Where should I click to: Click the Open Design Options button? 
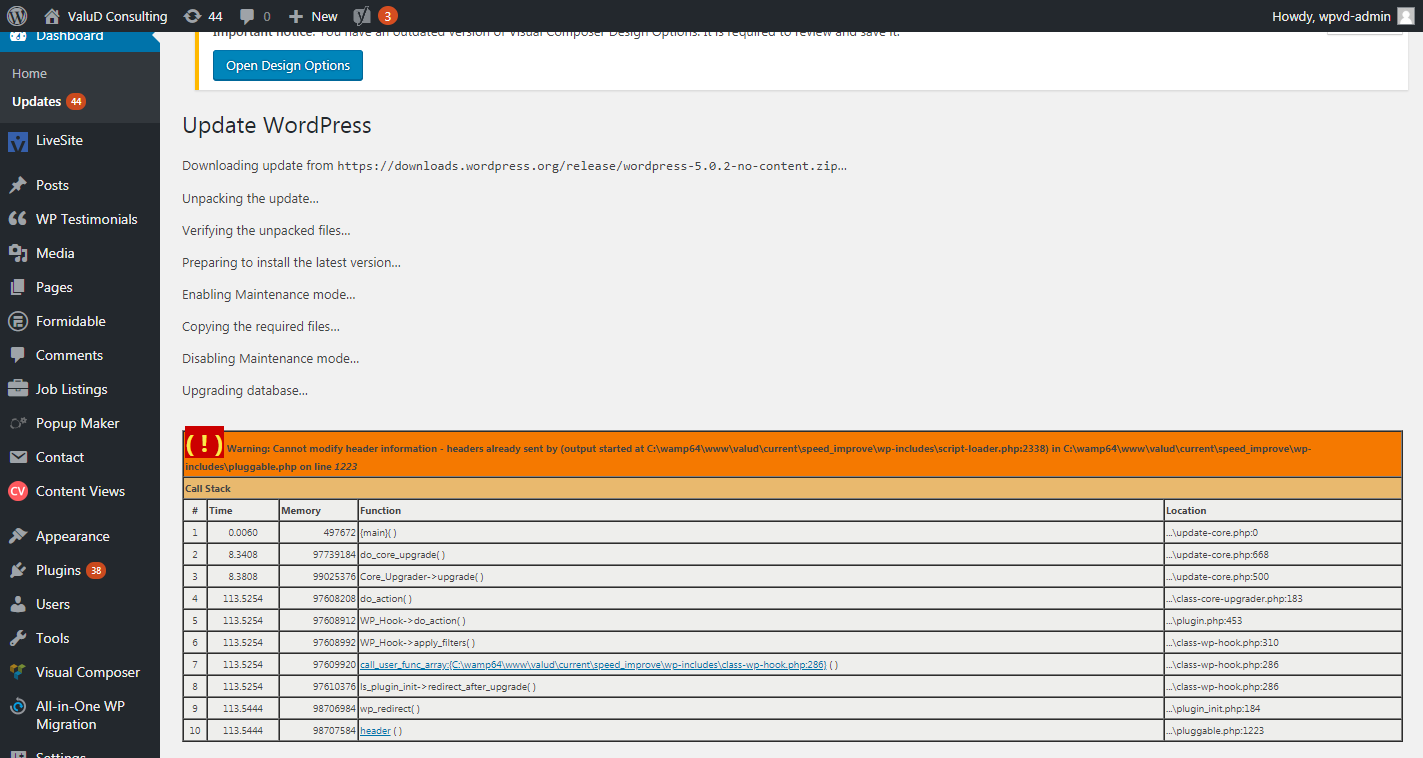pyautogui.click(x=288, y=65)
